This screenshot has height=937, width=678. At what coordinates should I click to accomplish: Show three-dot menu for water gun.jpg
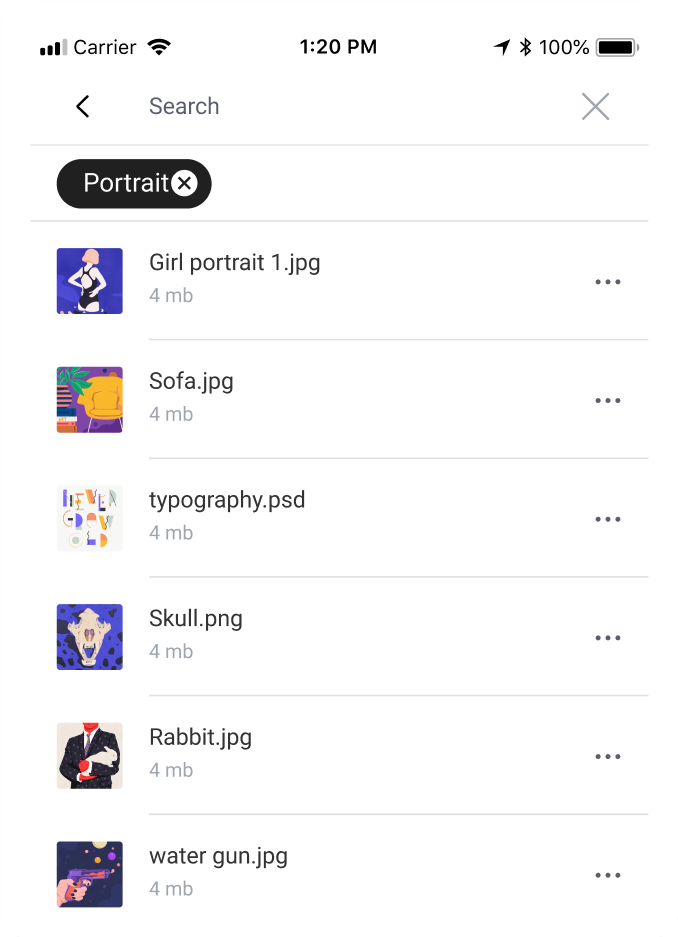pos(608,875)
